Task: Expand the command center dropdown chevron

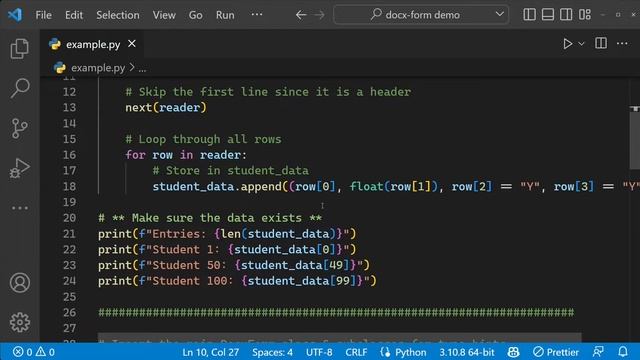Action: [x=499, y=14]
